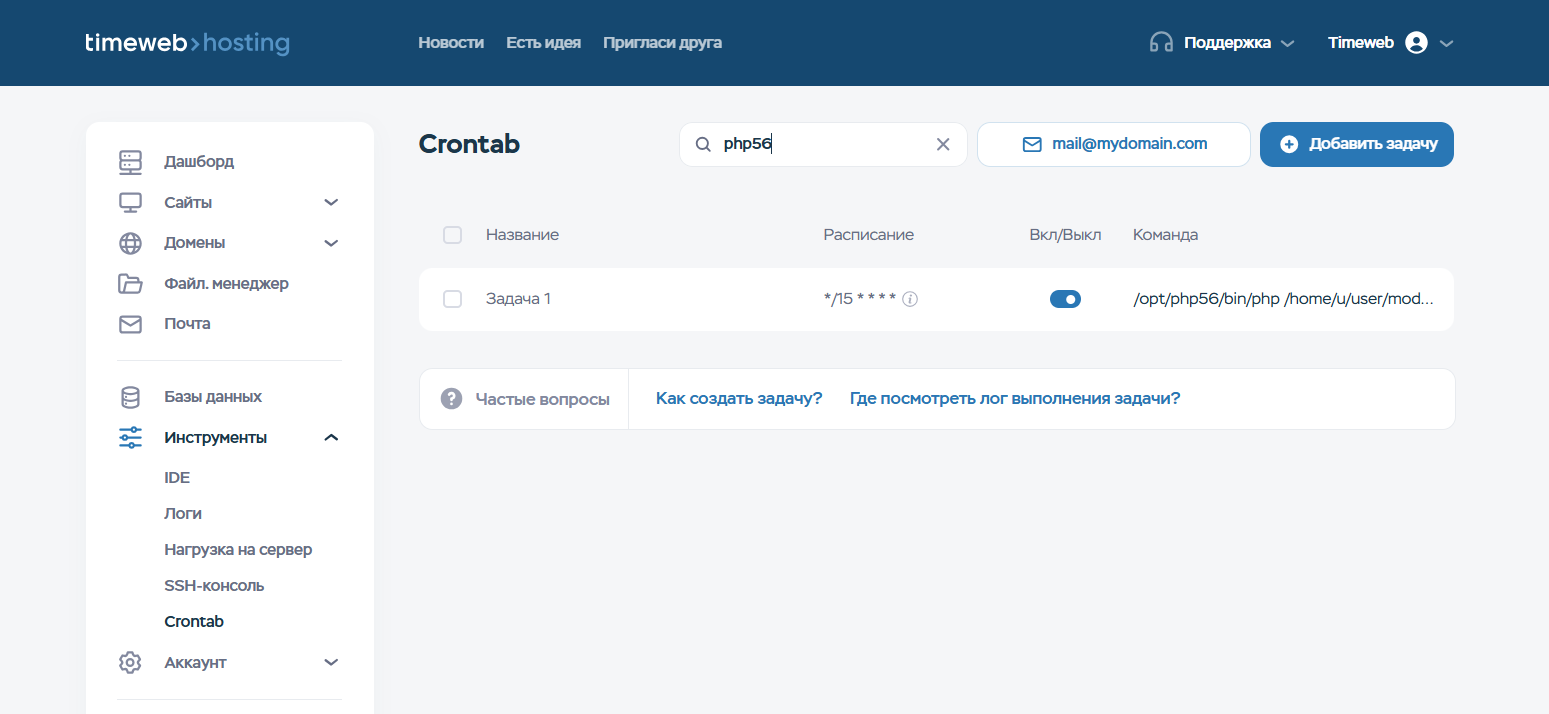Click the headphones support icon

point(1161,43)
